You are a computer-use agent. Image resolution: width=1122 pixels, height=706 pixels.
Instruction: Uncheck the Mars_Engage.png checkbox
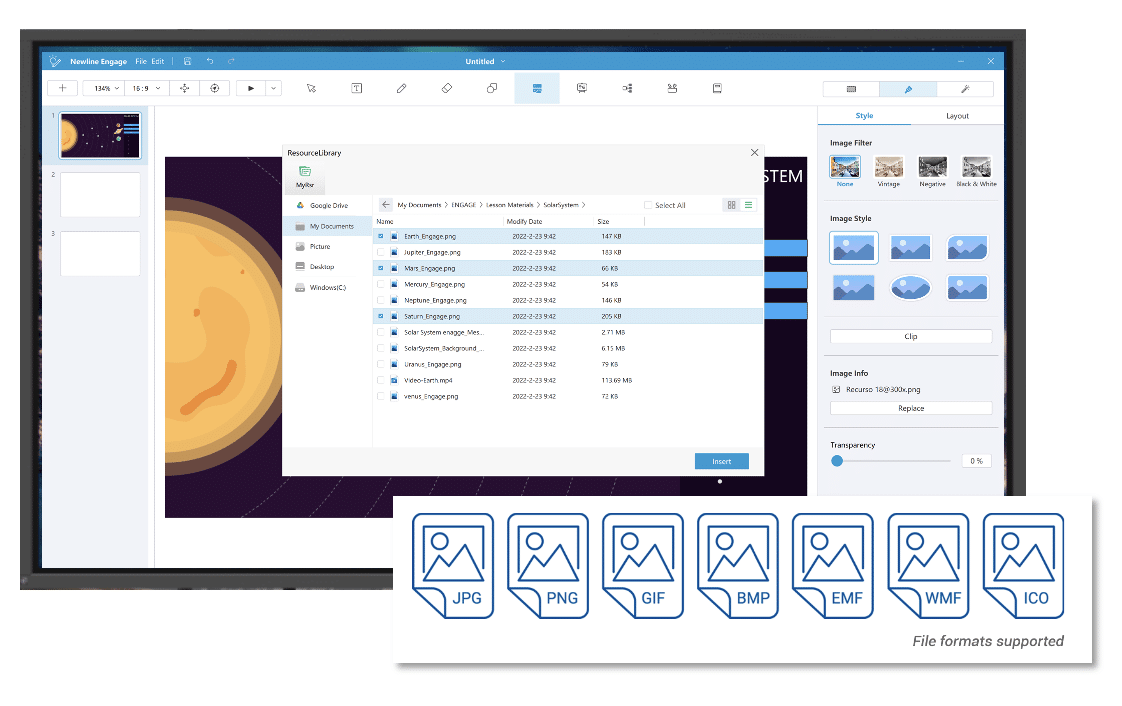coord(381,268)
